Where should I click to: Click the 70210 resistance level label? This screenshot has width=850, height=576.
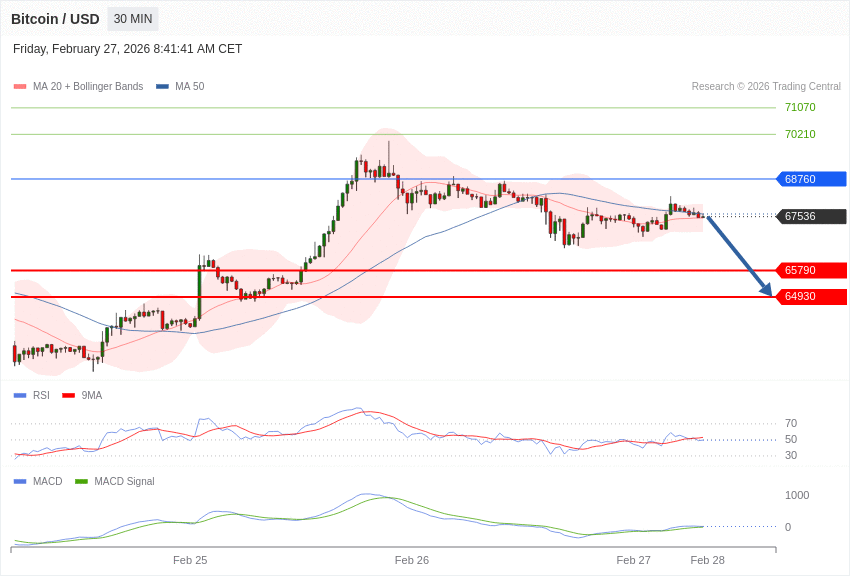coord(800,134)
